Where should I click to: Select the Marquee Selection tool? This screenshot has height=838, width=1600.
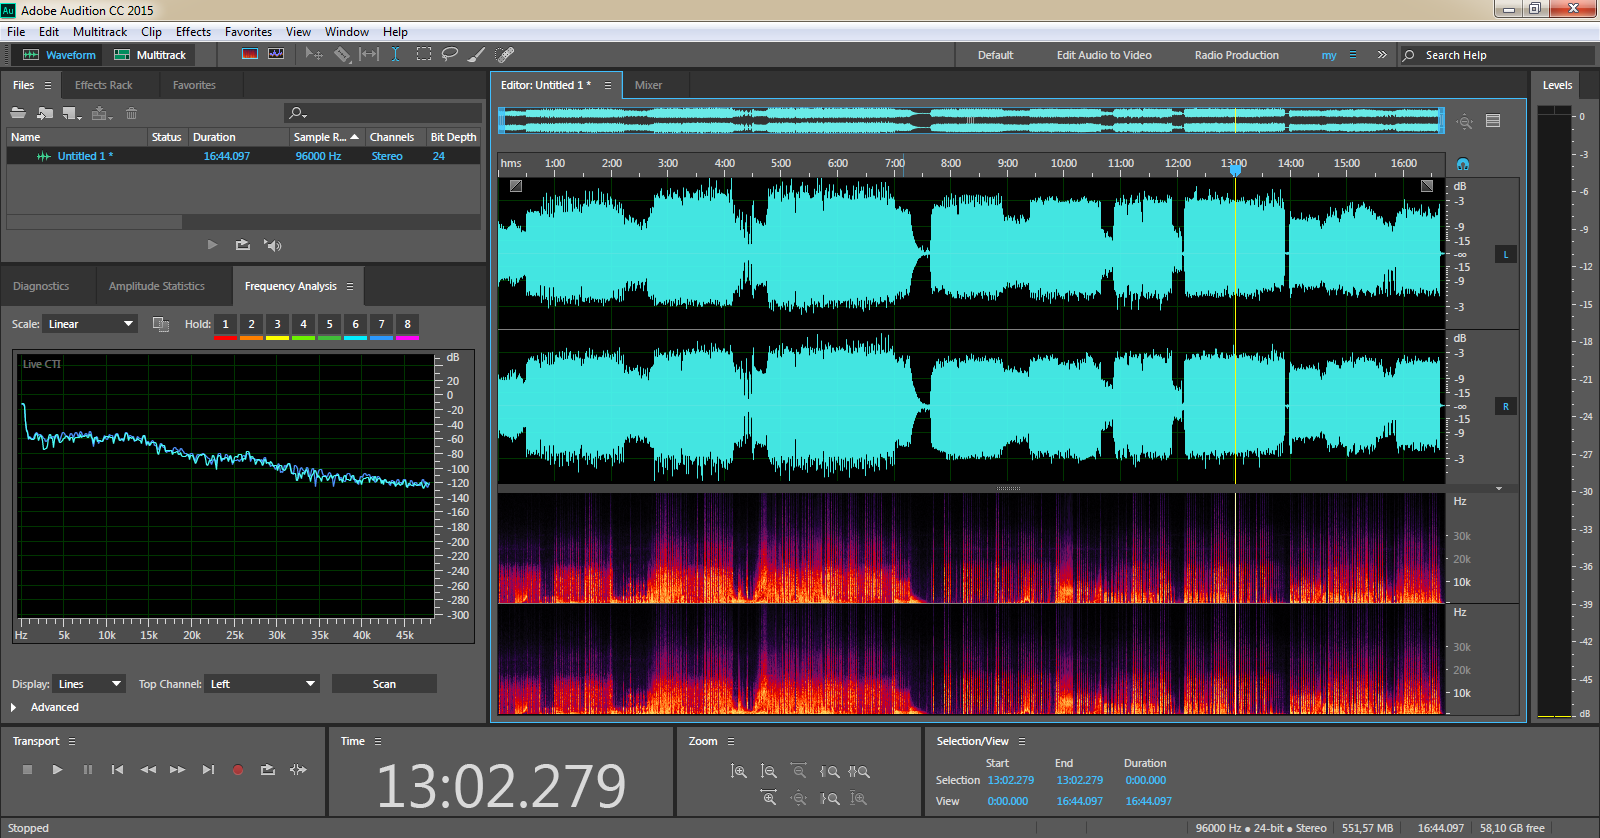click(x=424, y=54)
